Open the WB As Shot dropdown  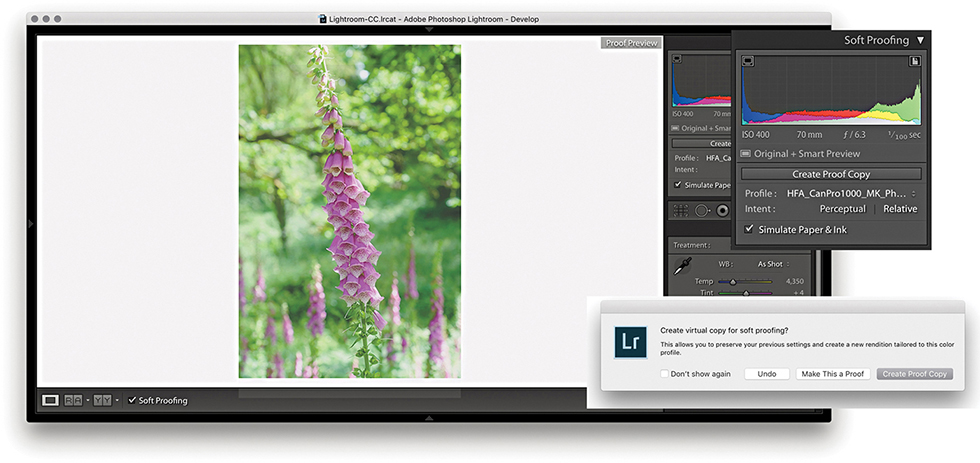tap(774, 264)
